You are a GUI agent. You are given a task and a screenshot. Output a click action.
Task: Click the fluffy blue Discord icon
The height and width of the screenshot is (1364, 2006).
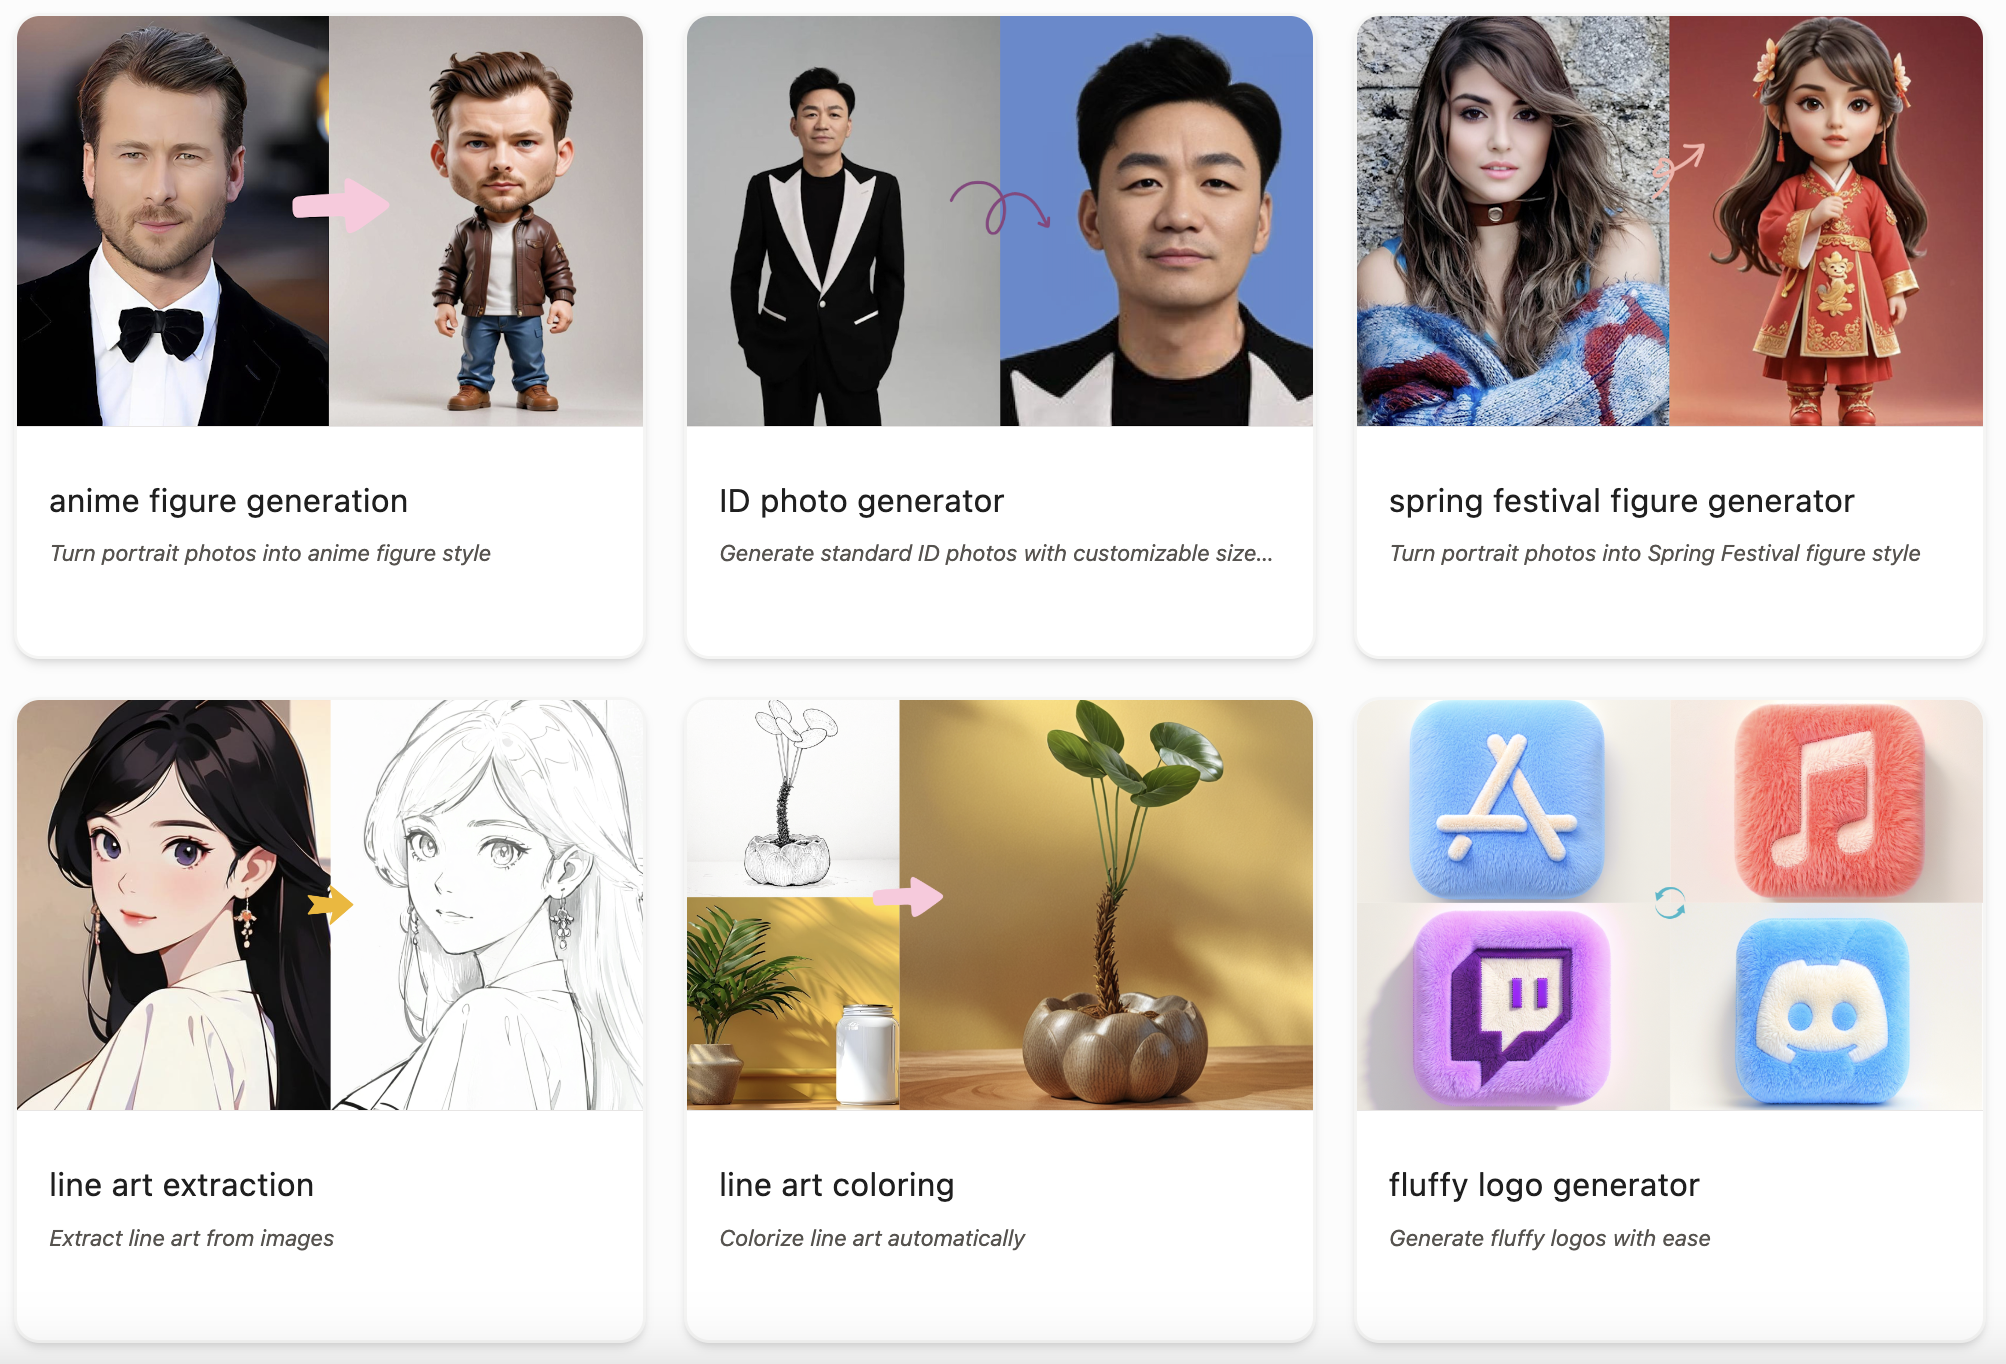(1822, 1012)
